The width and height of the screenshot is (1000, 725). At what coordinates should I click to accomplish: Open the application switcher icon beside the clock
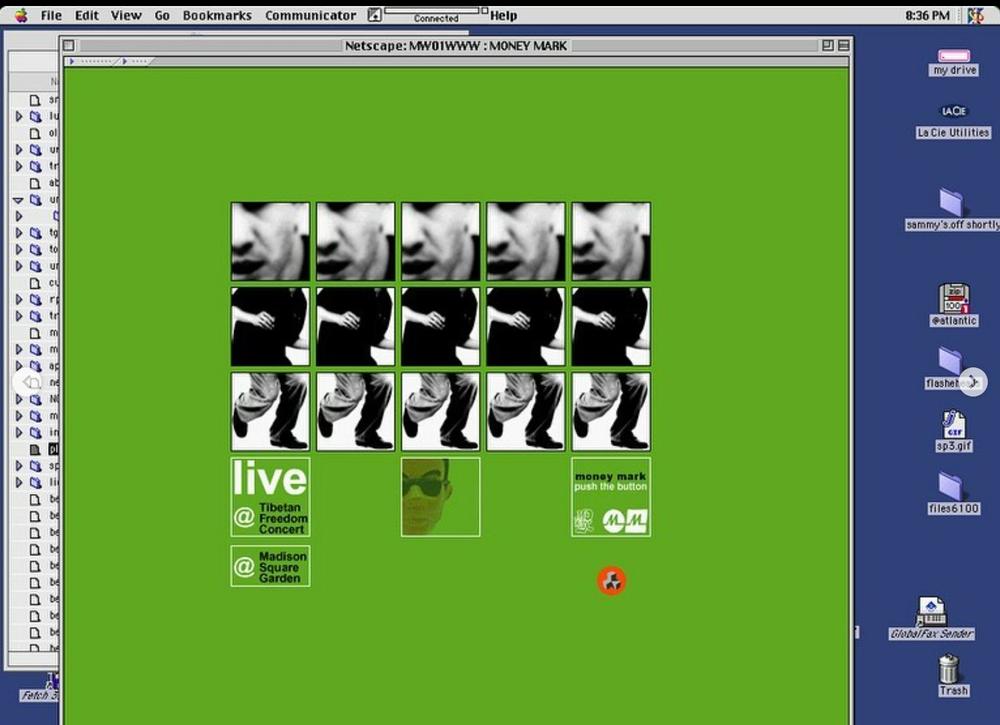pos(976,15)
